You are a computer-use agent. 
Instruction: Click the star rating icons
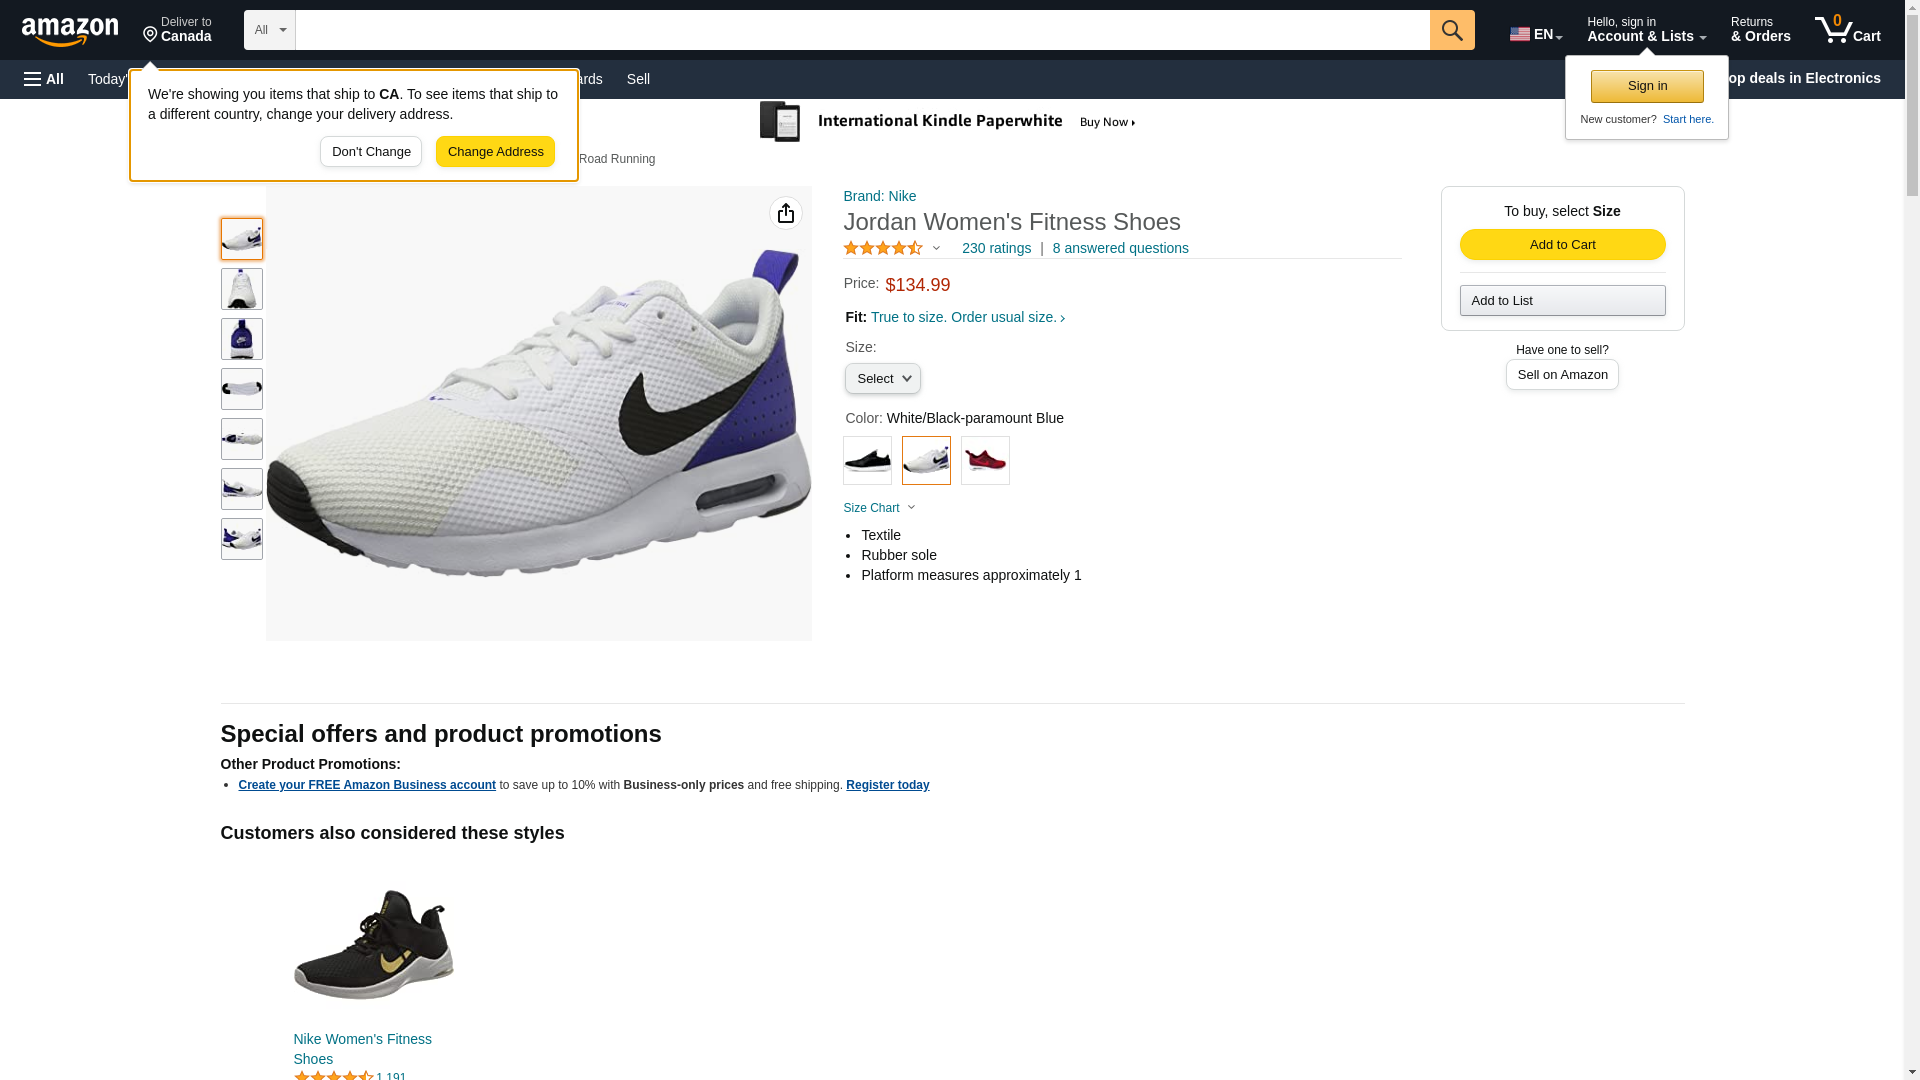(883, 248)
